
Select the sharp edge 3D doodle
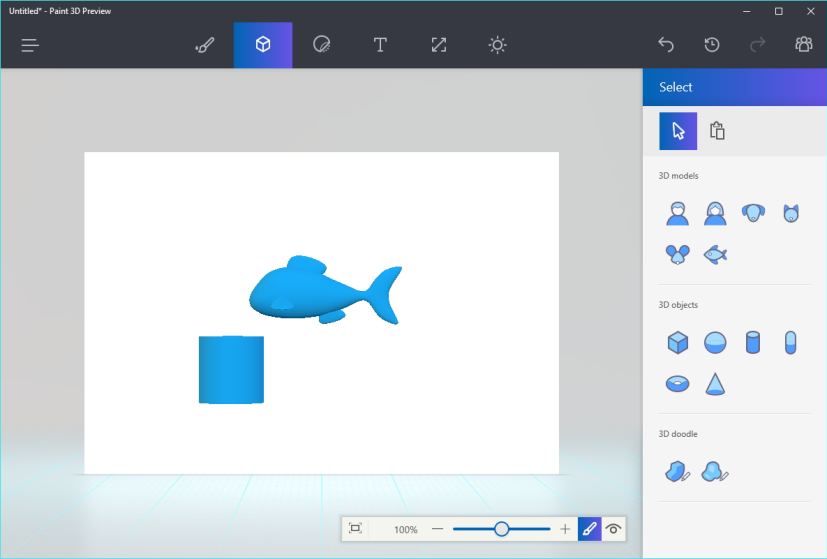(677, 471)
